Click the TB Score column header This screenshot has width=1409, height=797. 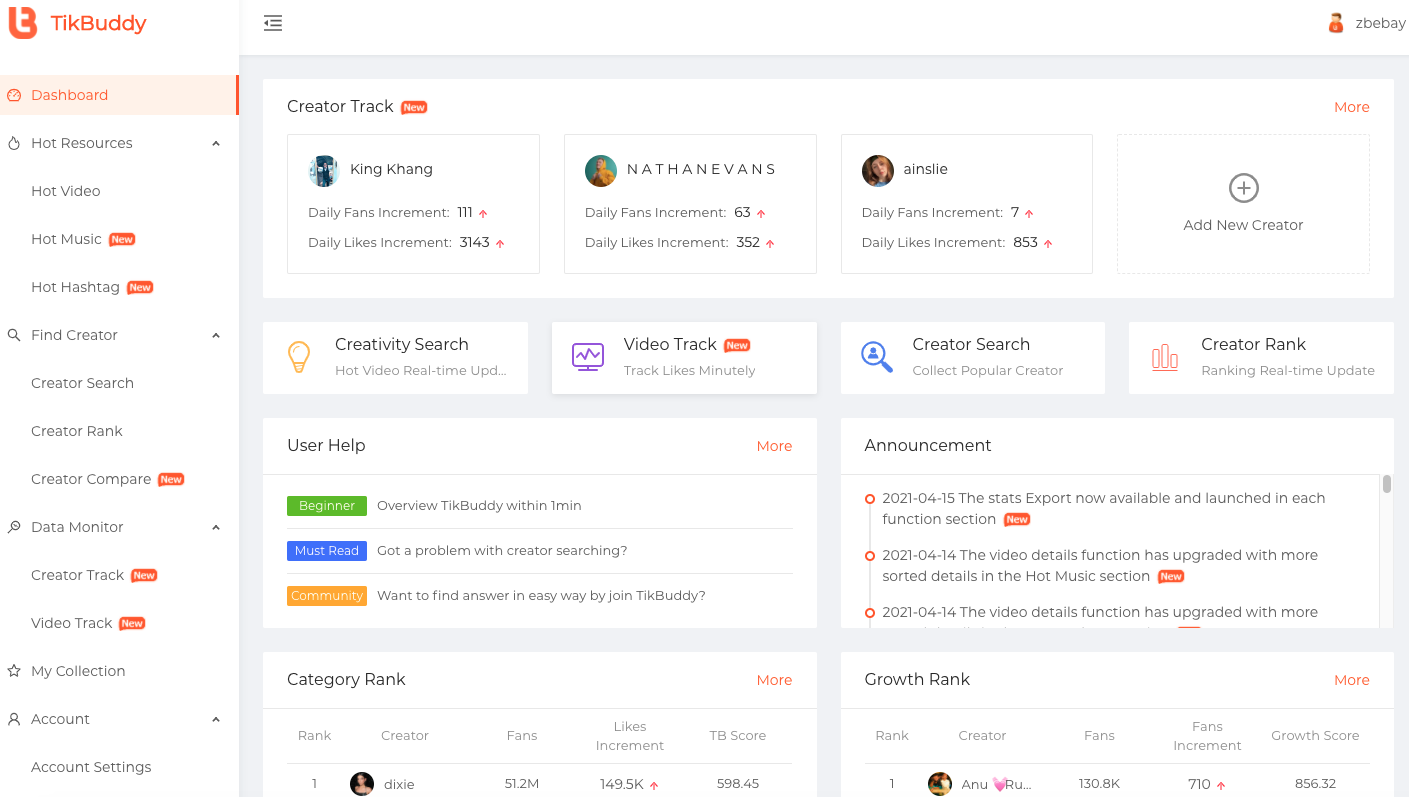738,736
